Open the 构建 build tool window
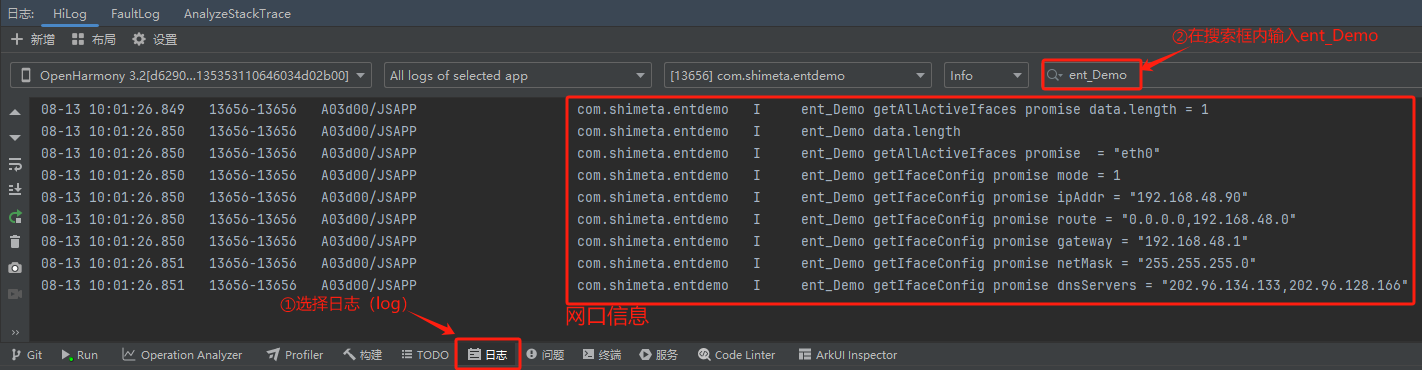The image size is (1422, 370). (x=363, y=355)
